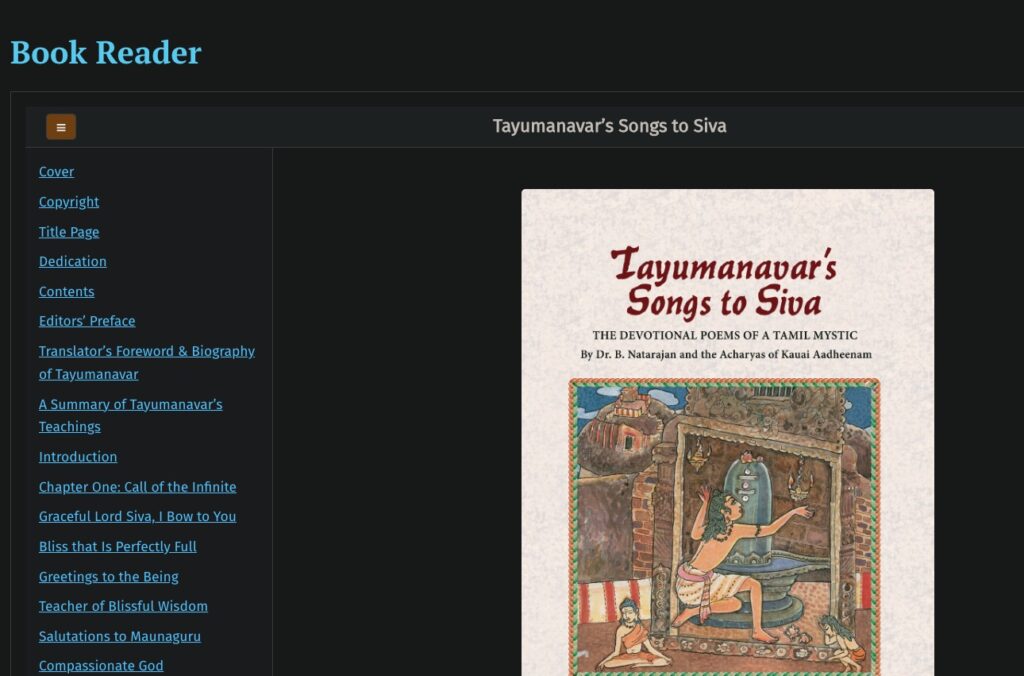
Task: Read A Summary of Tayumanavar's Teachings
Action: (x=130, y=405)
